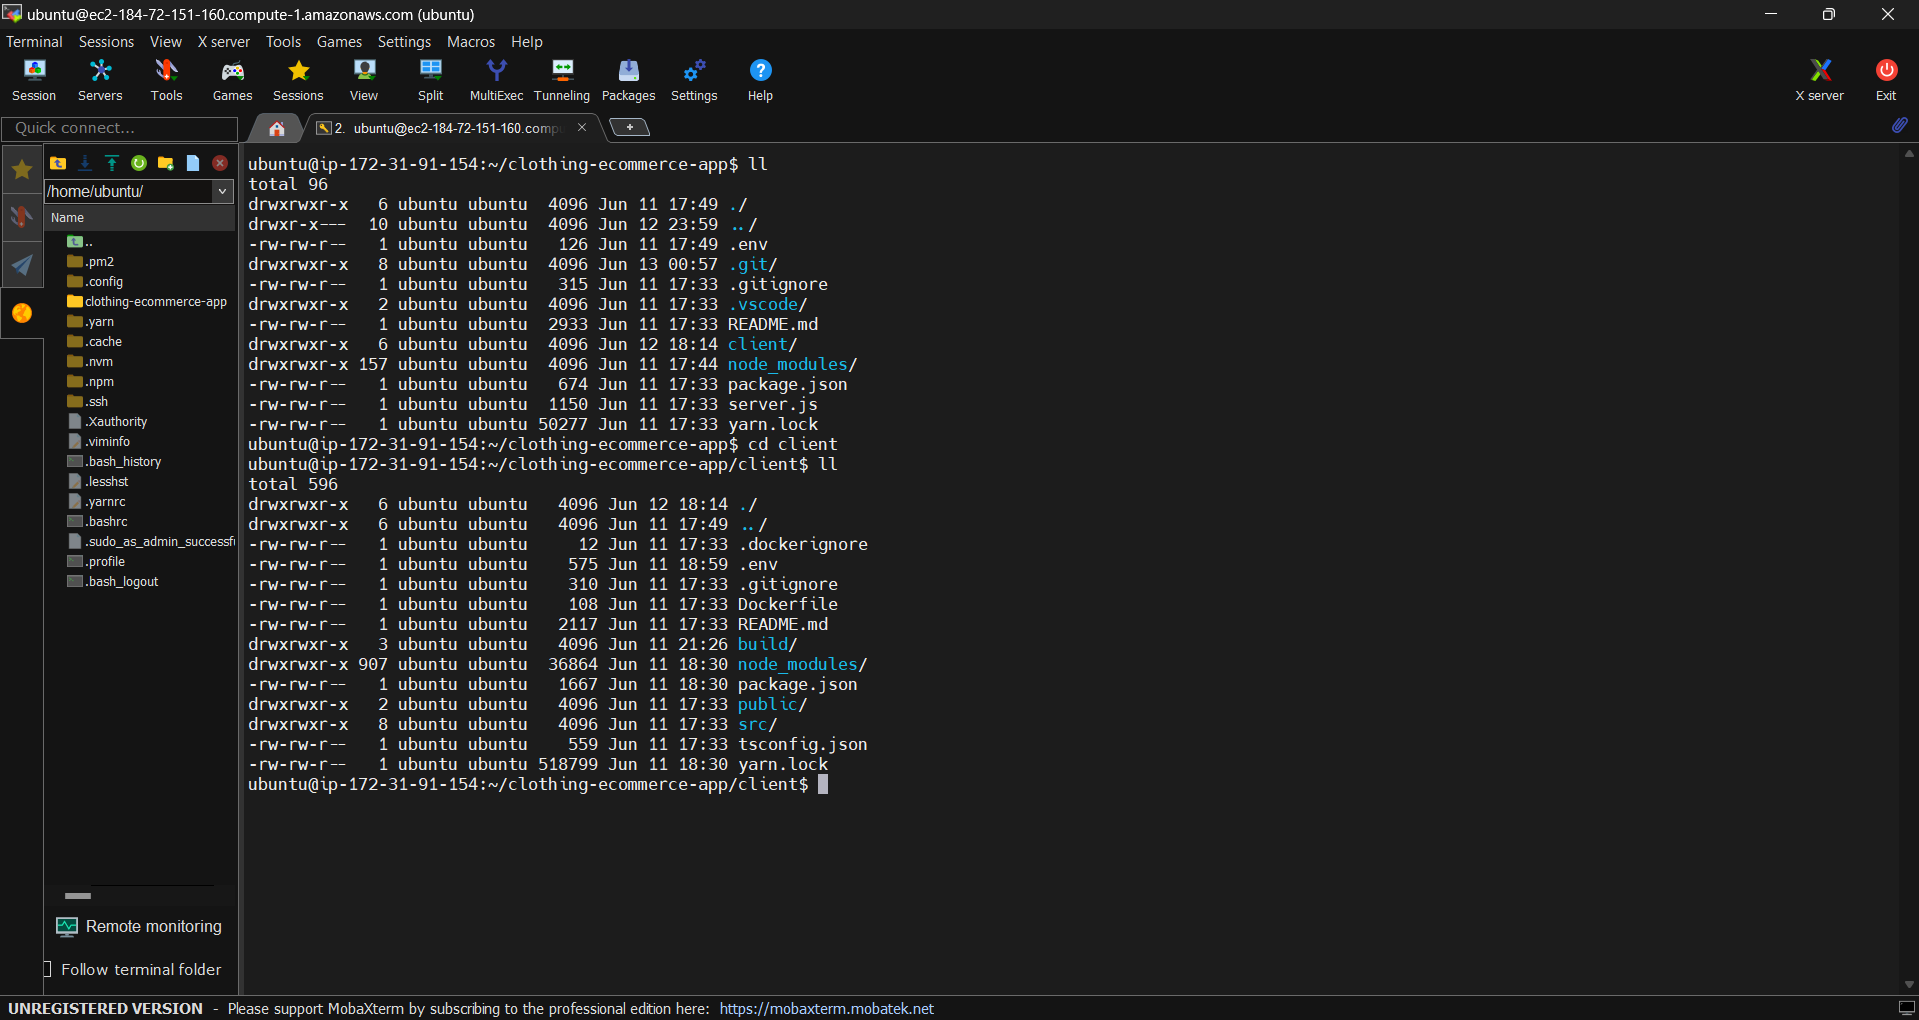Click the upload arrow icon in SFTP toolbar
1919x1020 pixels.
(112, 163)
